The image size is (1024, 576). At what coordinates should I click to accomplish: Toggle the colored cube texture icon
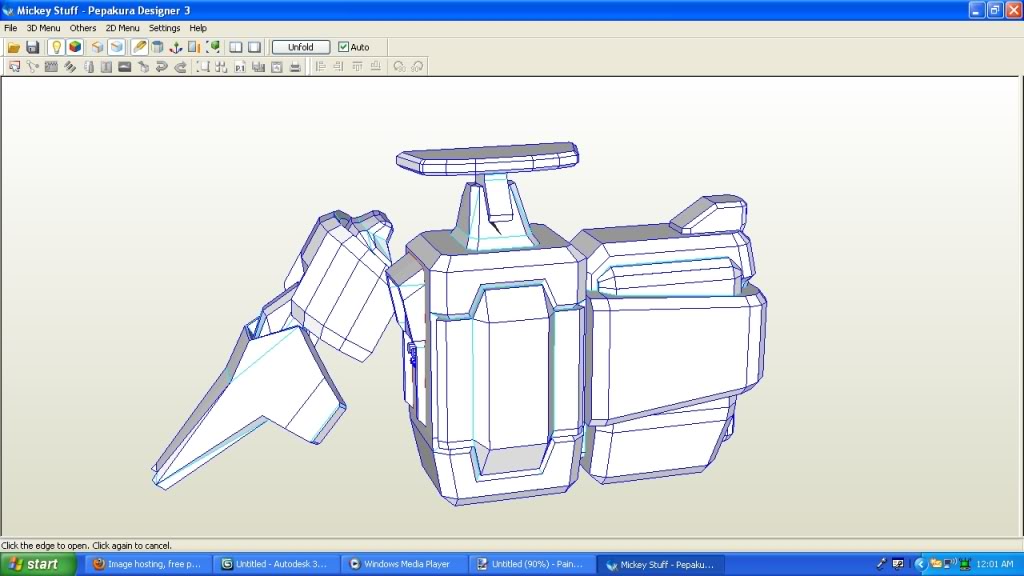[75, 47]
